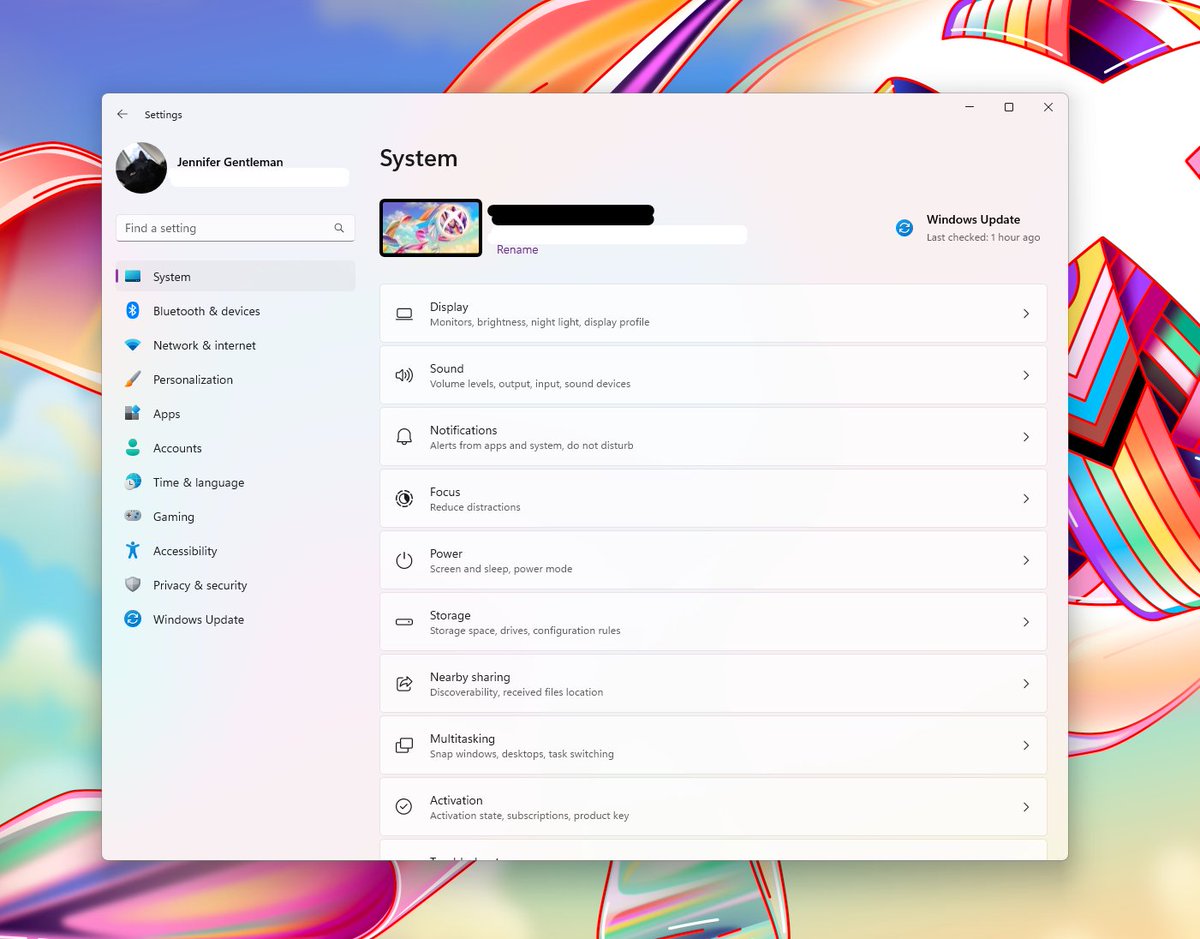Open the Privacy & security label
1200x939 pixels.
[200, 585]
